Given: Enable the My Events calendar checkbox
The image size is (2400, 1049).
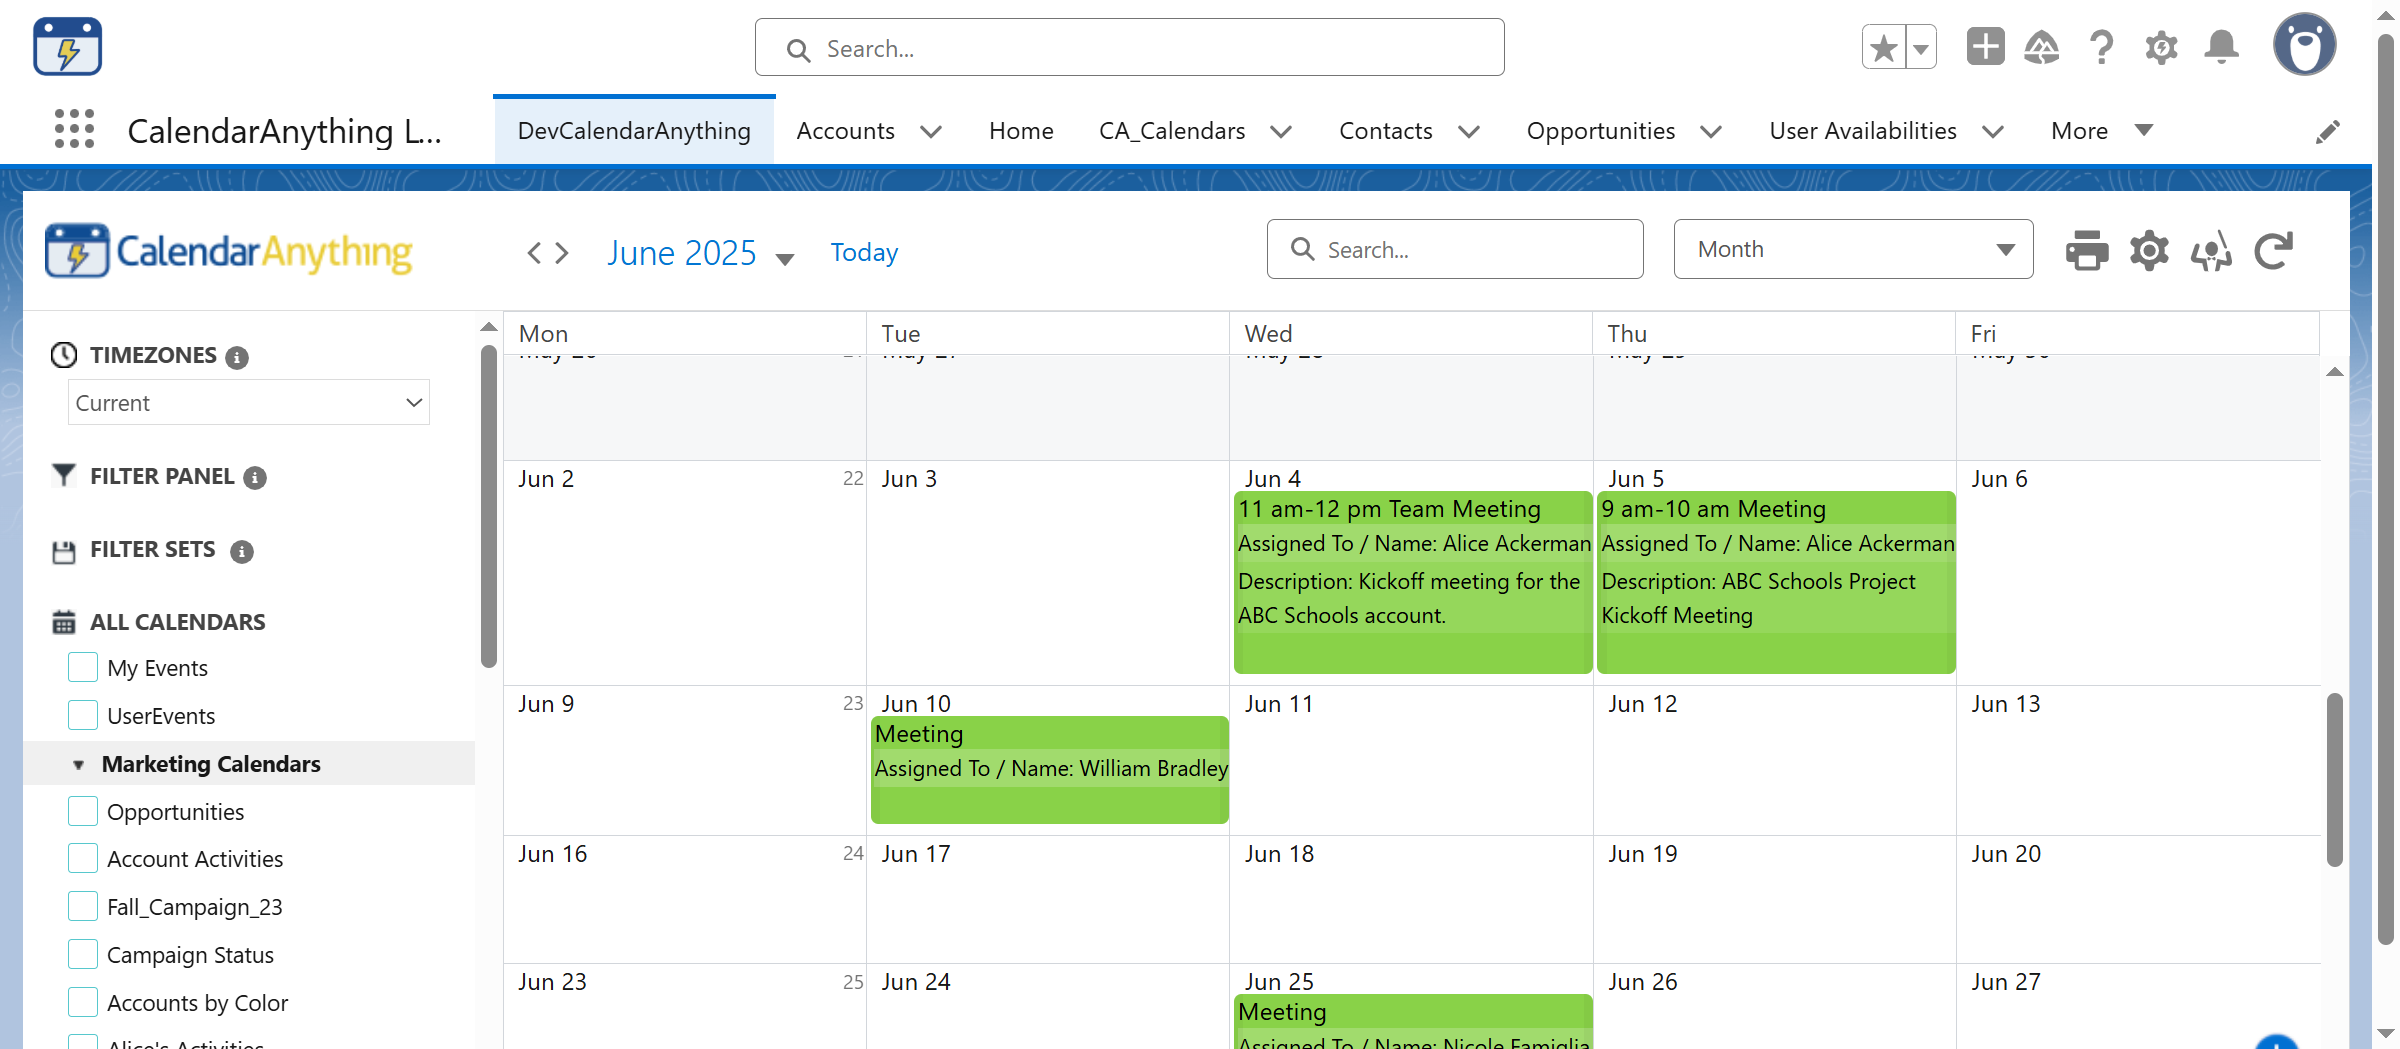Looking at the screenshot, I should pyautogui.click(x=83, y=667).
